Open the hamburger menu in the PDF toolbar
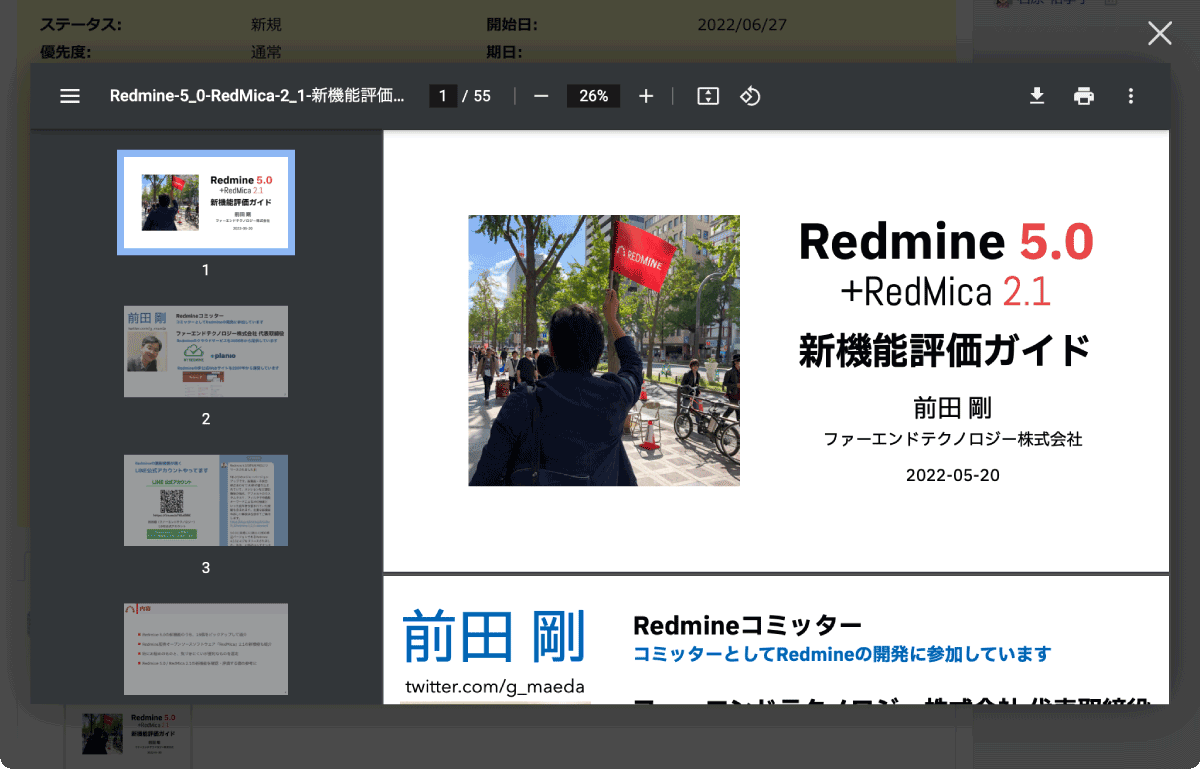Image resolution: width=1200 pixels, height=769 pixels. 70,96
